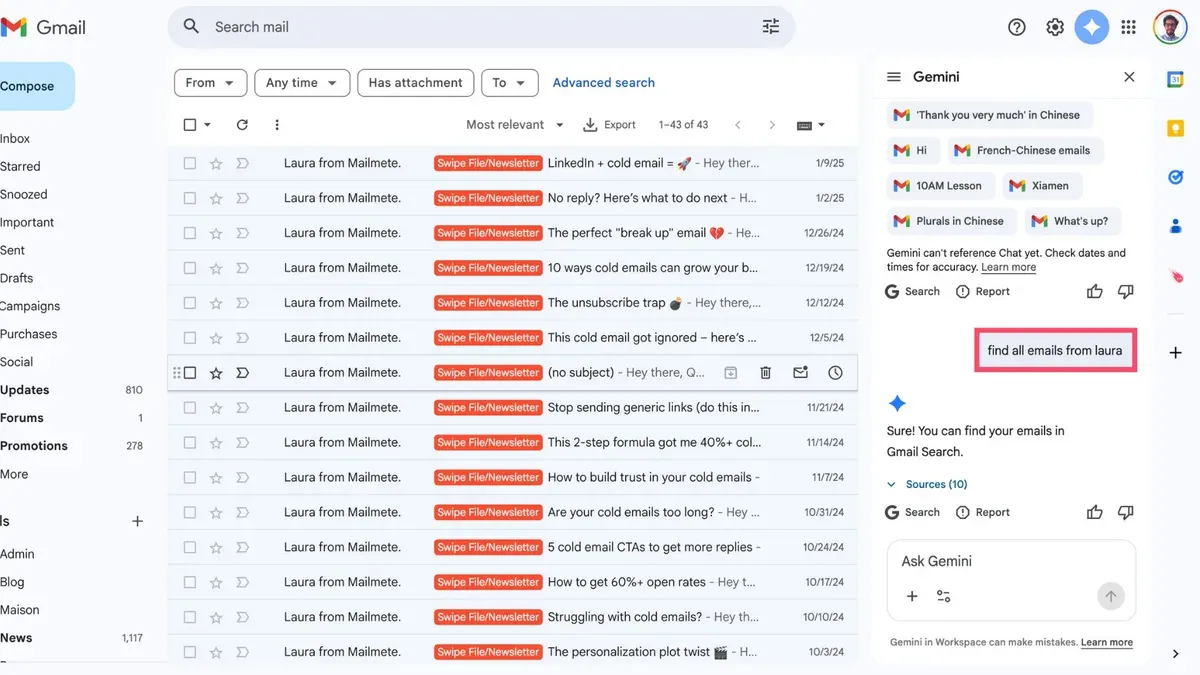Open Contacts in the side panel

pos(1176,226)
